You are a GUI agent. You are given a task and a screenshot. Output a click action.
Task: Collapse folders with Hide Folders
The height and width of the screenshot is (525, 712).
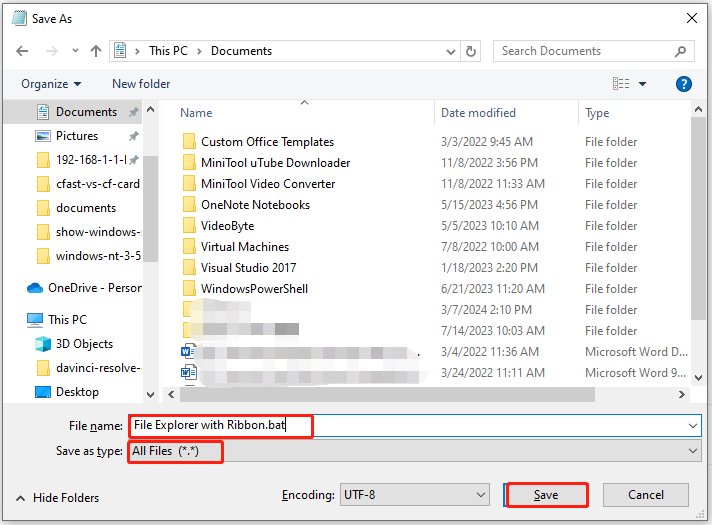[x=57, y=498]
